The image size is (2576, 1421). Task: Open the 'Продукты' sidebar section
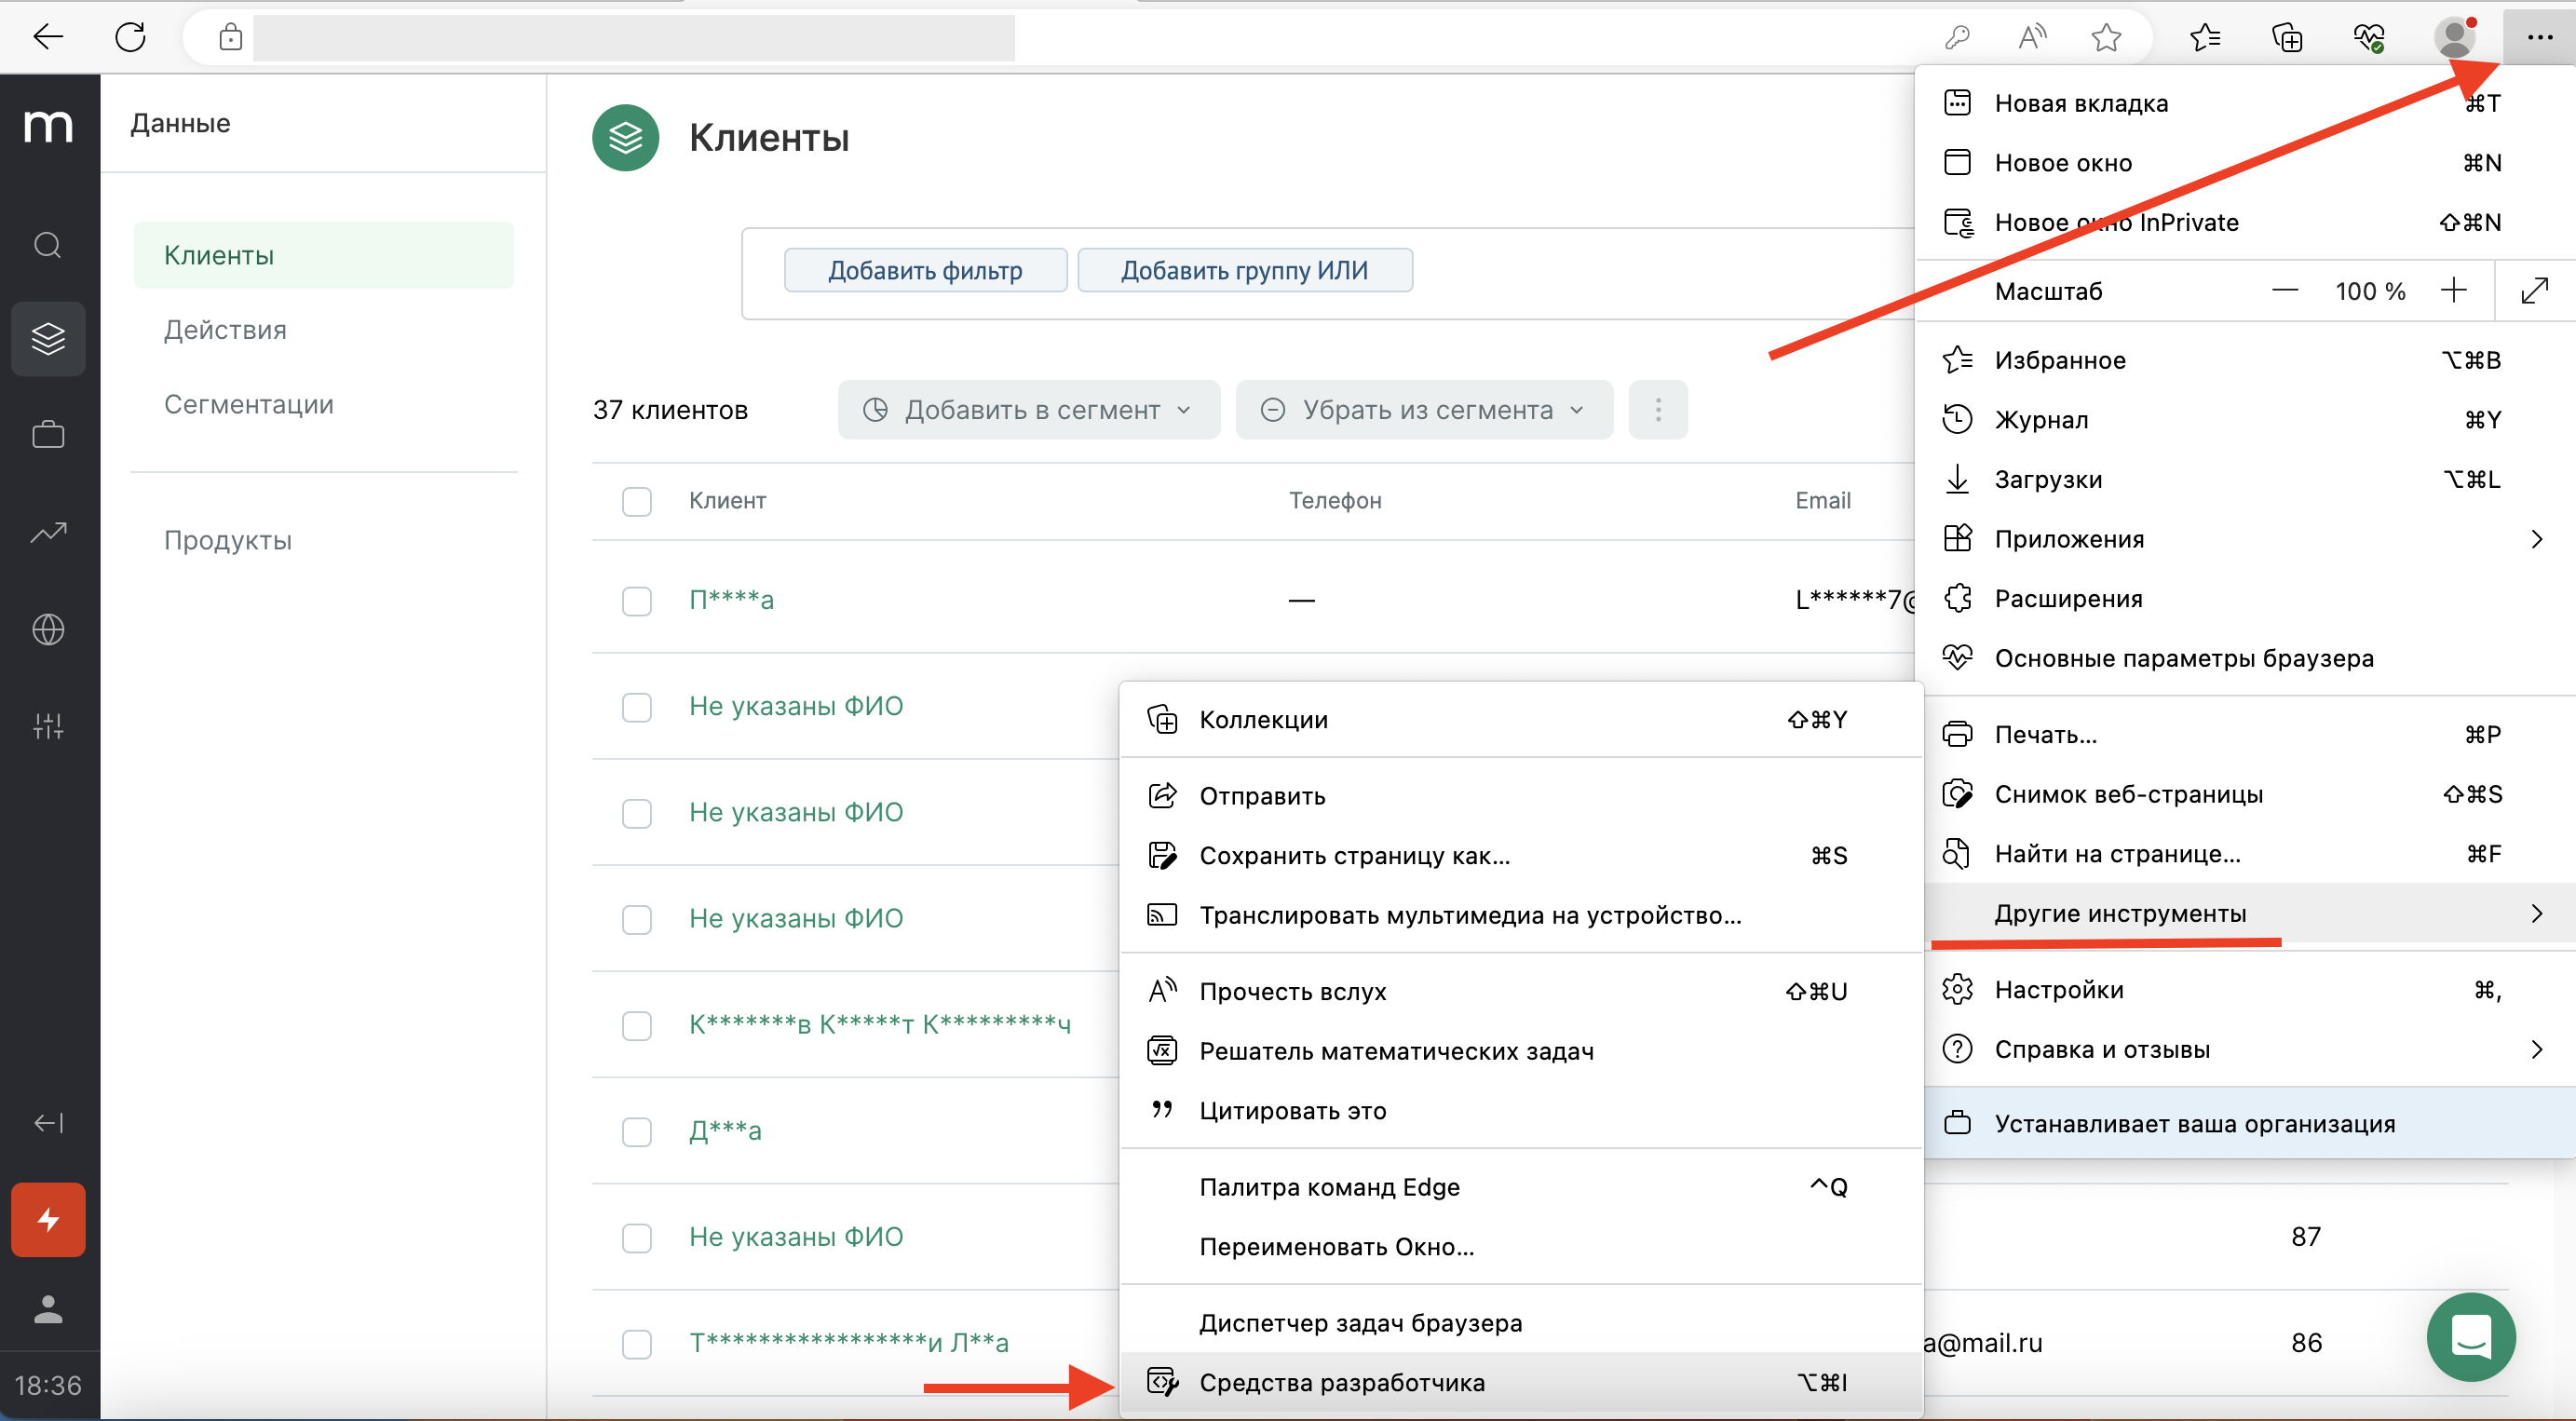point(228,540)
